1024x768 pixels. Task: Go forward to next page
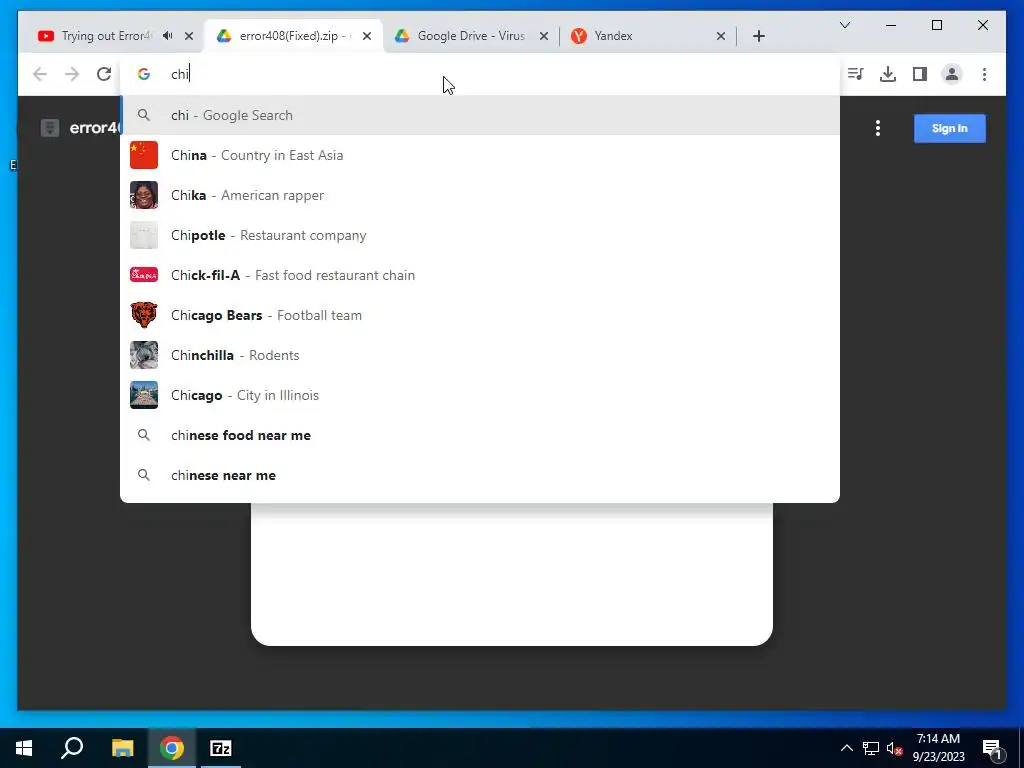click(72, 74)
